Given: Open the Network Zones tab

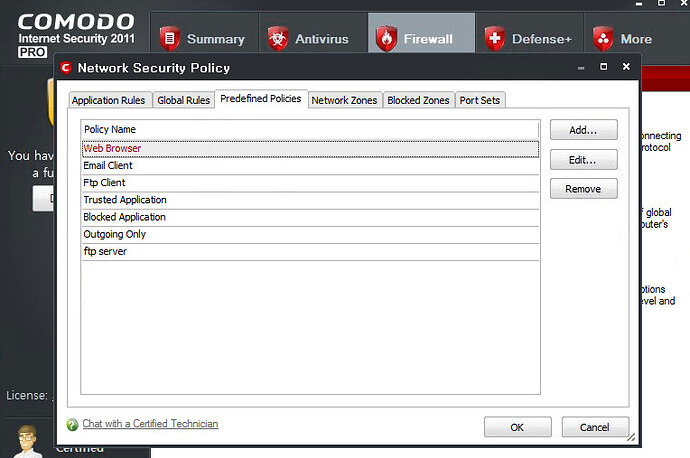Looking at the screenshot, I should pos(344,100).
